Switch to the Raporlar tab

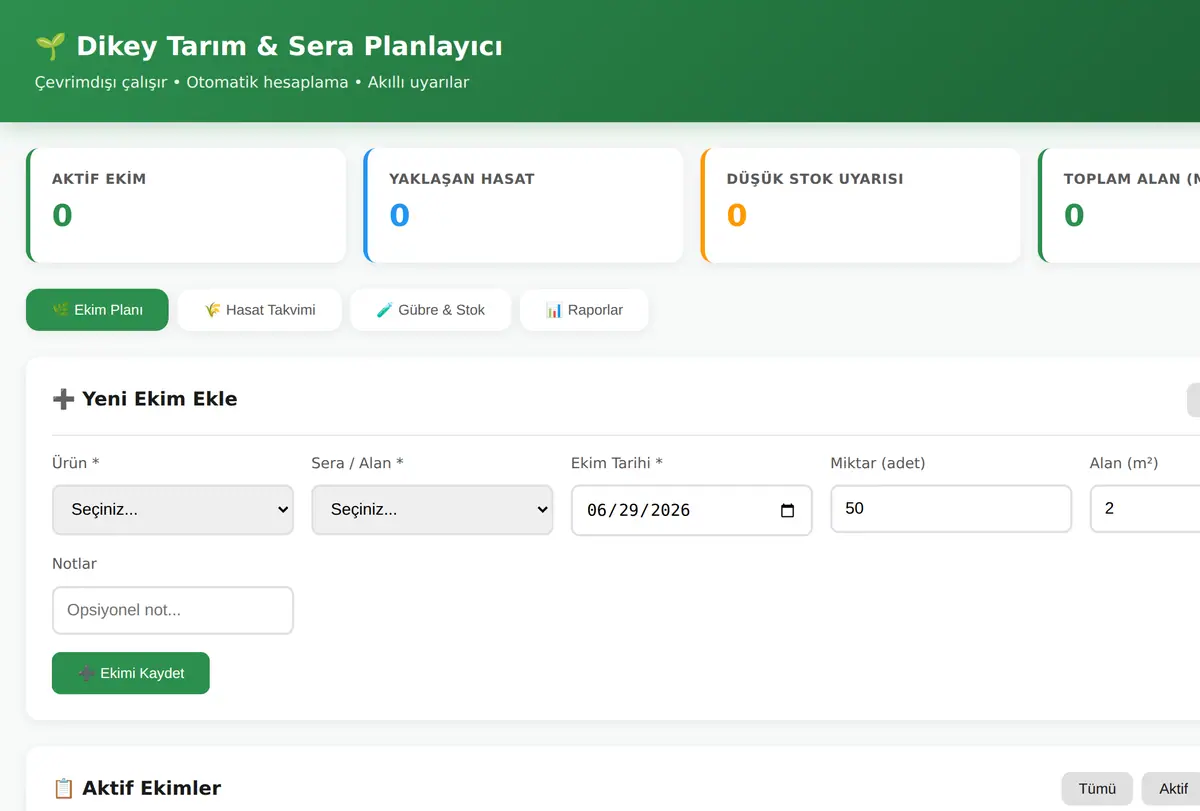coord(584,310)
